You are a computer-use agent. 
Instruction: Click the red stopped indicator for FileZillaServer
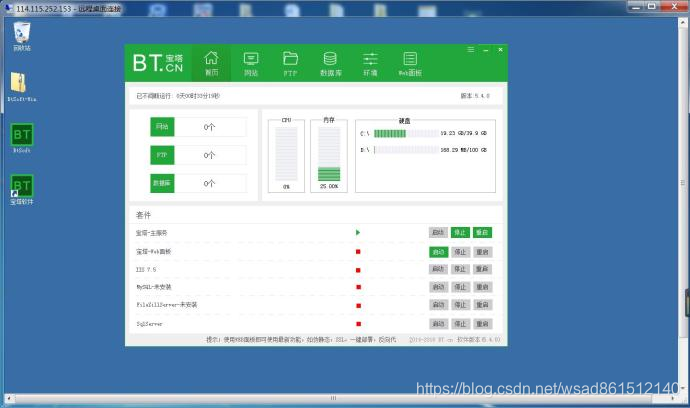click(358, 305)
